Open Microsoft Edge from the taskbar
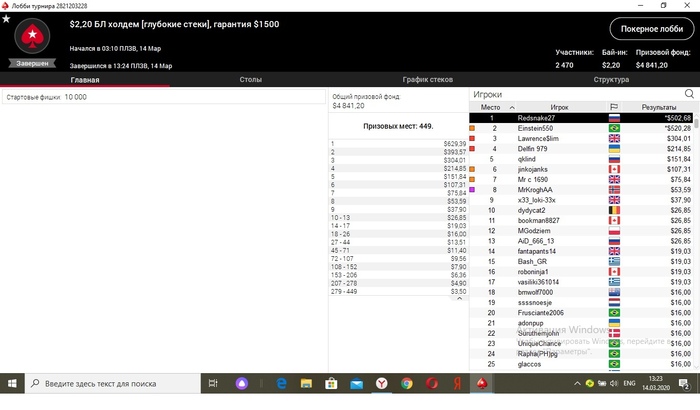The width and height of the screenshot is (700, 410). [x=281, y=384]
